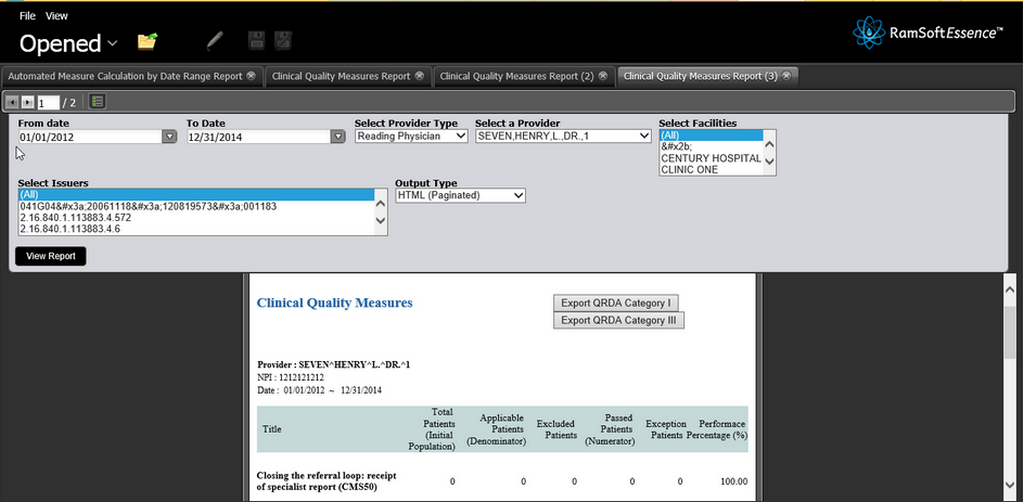Close Clinical Quality Measures Report (3) tab
Image resolution: width=1024 pixels, height=502 pixels.
(x=787, y=76)
